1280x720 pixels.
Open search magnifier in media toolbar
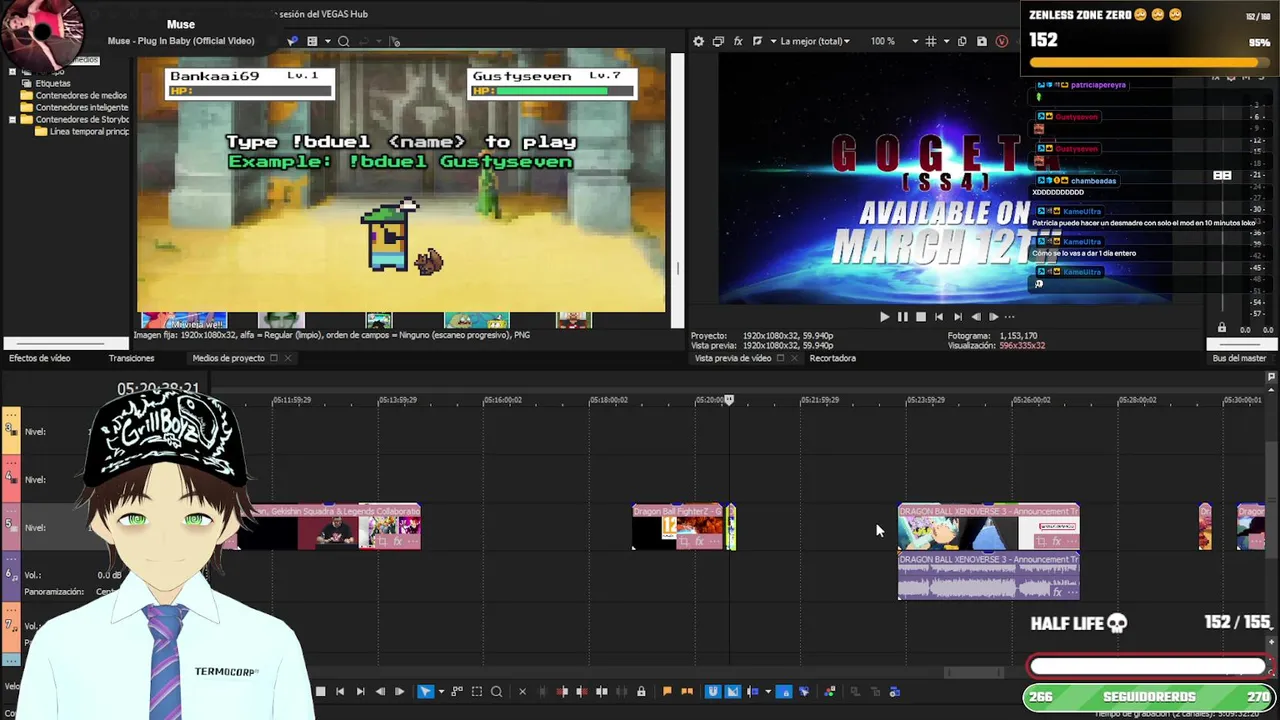(343, 41)
